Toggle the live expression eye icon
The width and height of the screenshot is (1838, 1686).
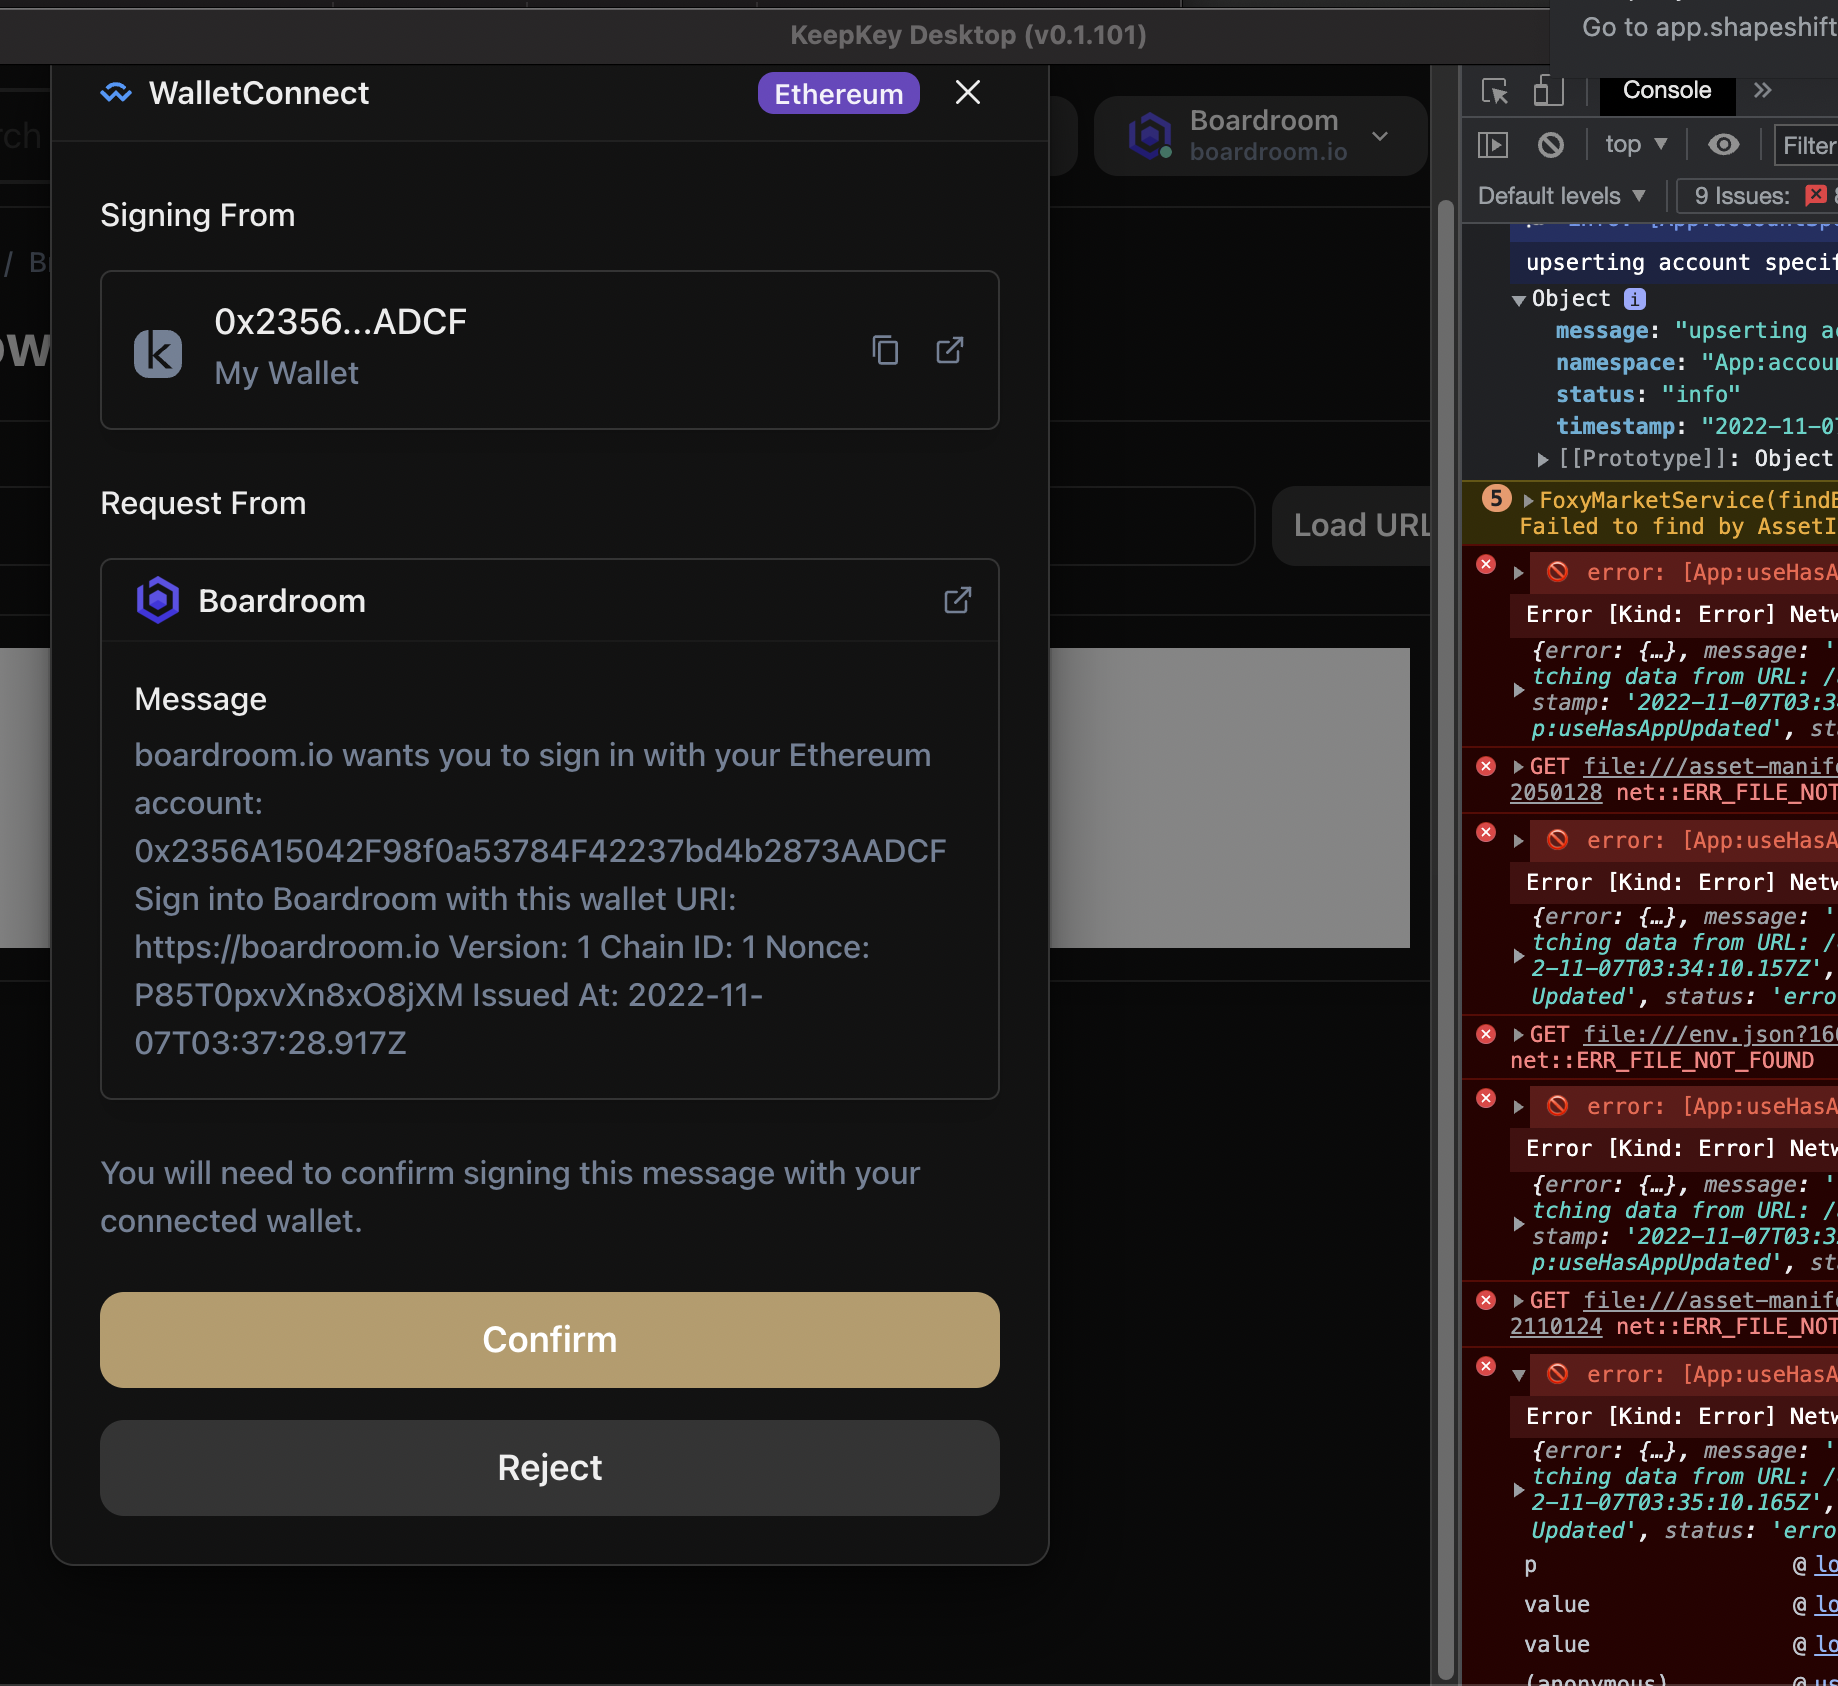pos(1723,145)
